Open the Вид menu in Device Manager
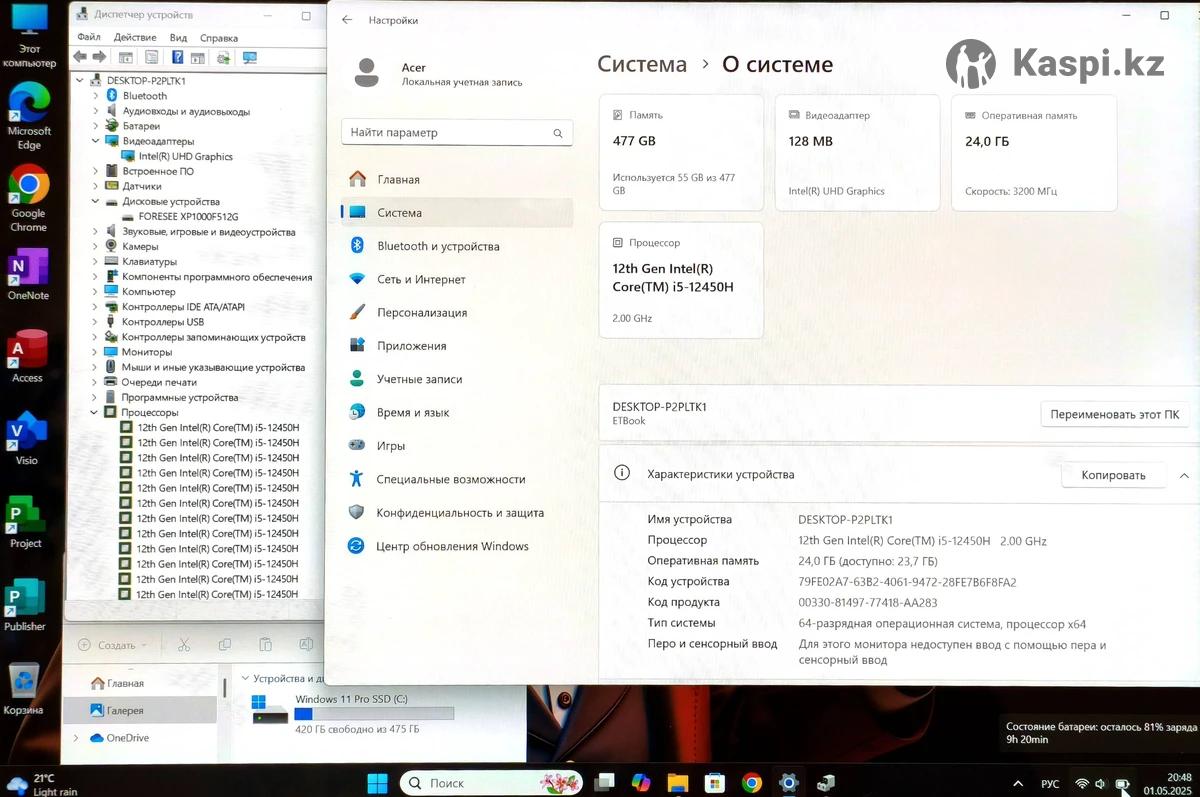1200x797 pixels. coord(178,37)
